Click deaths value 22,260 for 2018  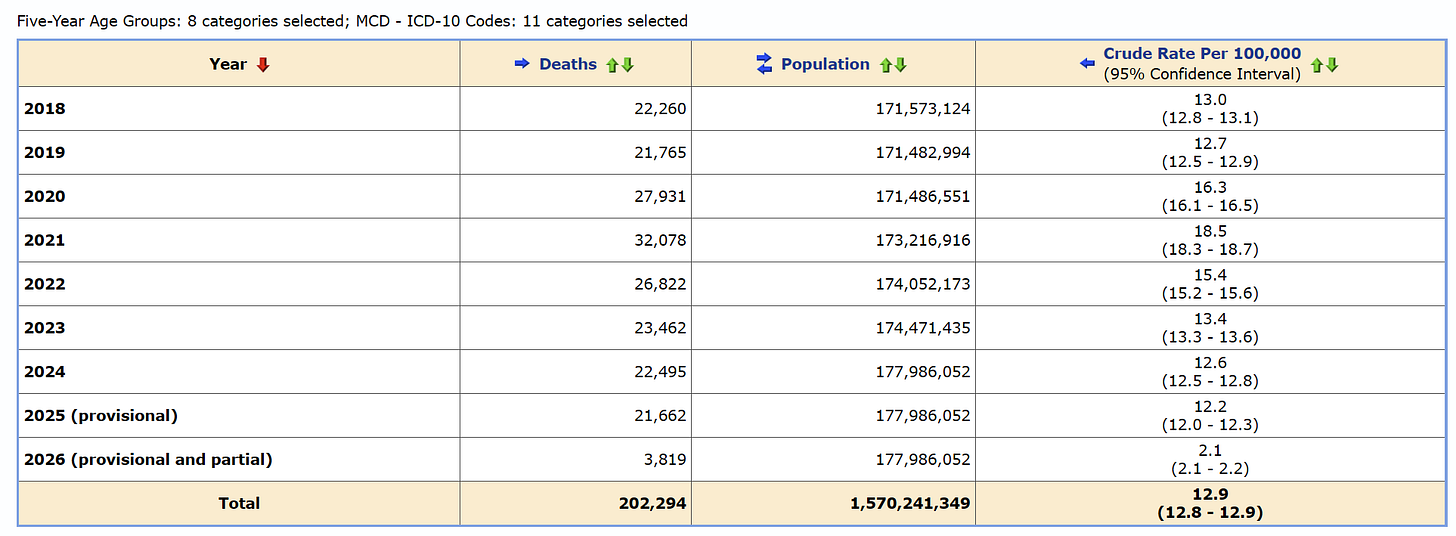click(x=660, y=108)
